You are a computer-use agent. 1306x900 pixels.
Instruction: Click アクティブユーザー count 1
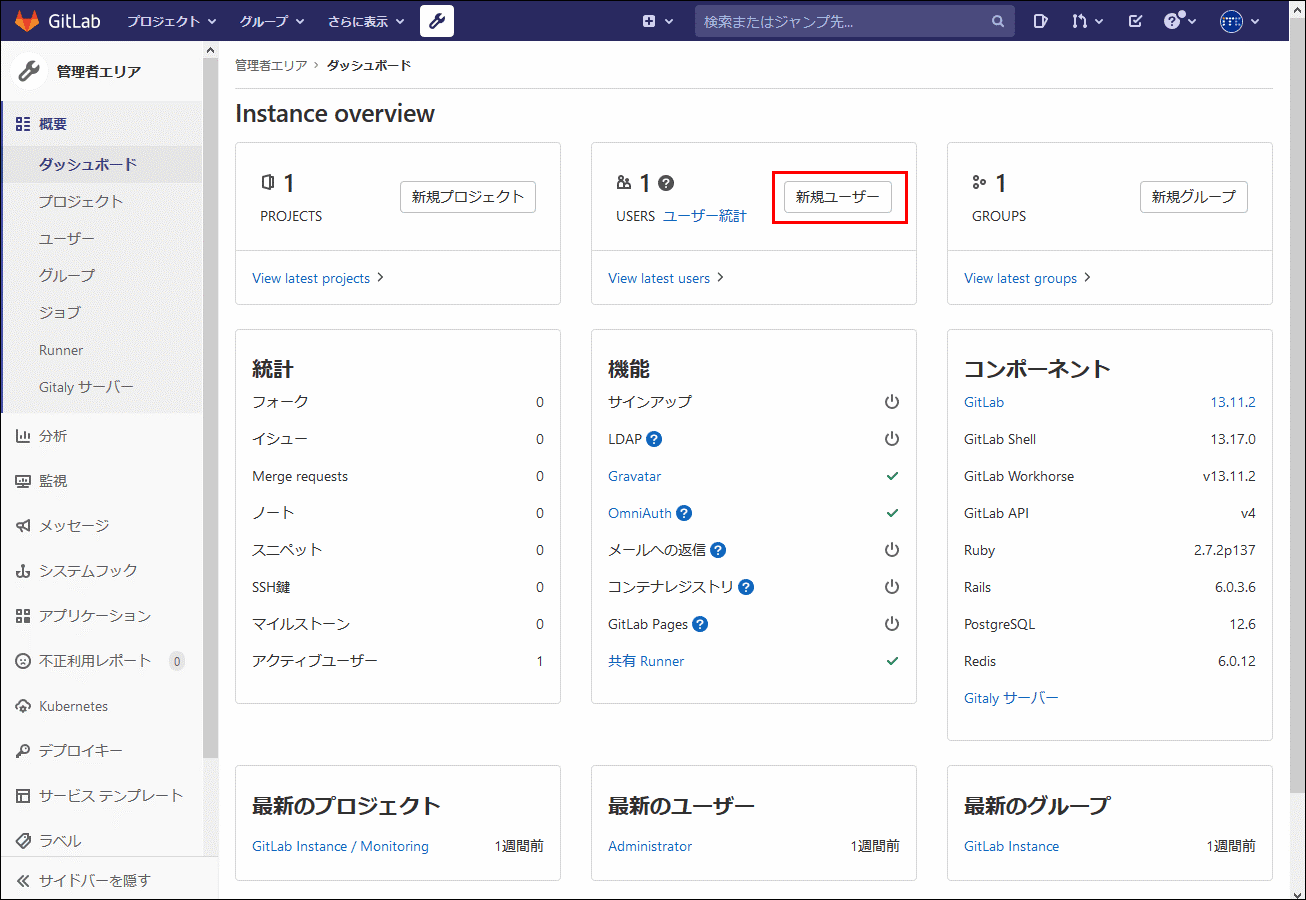pyautogui.click(x=540, y=661)
